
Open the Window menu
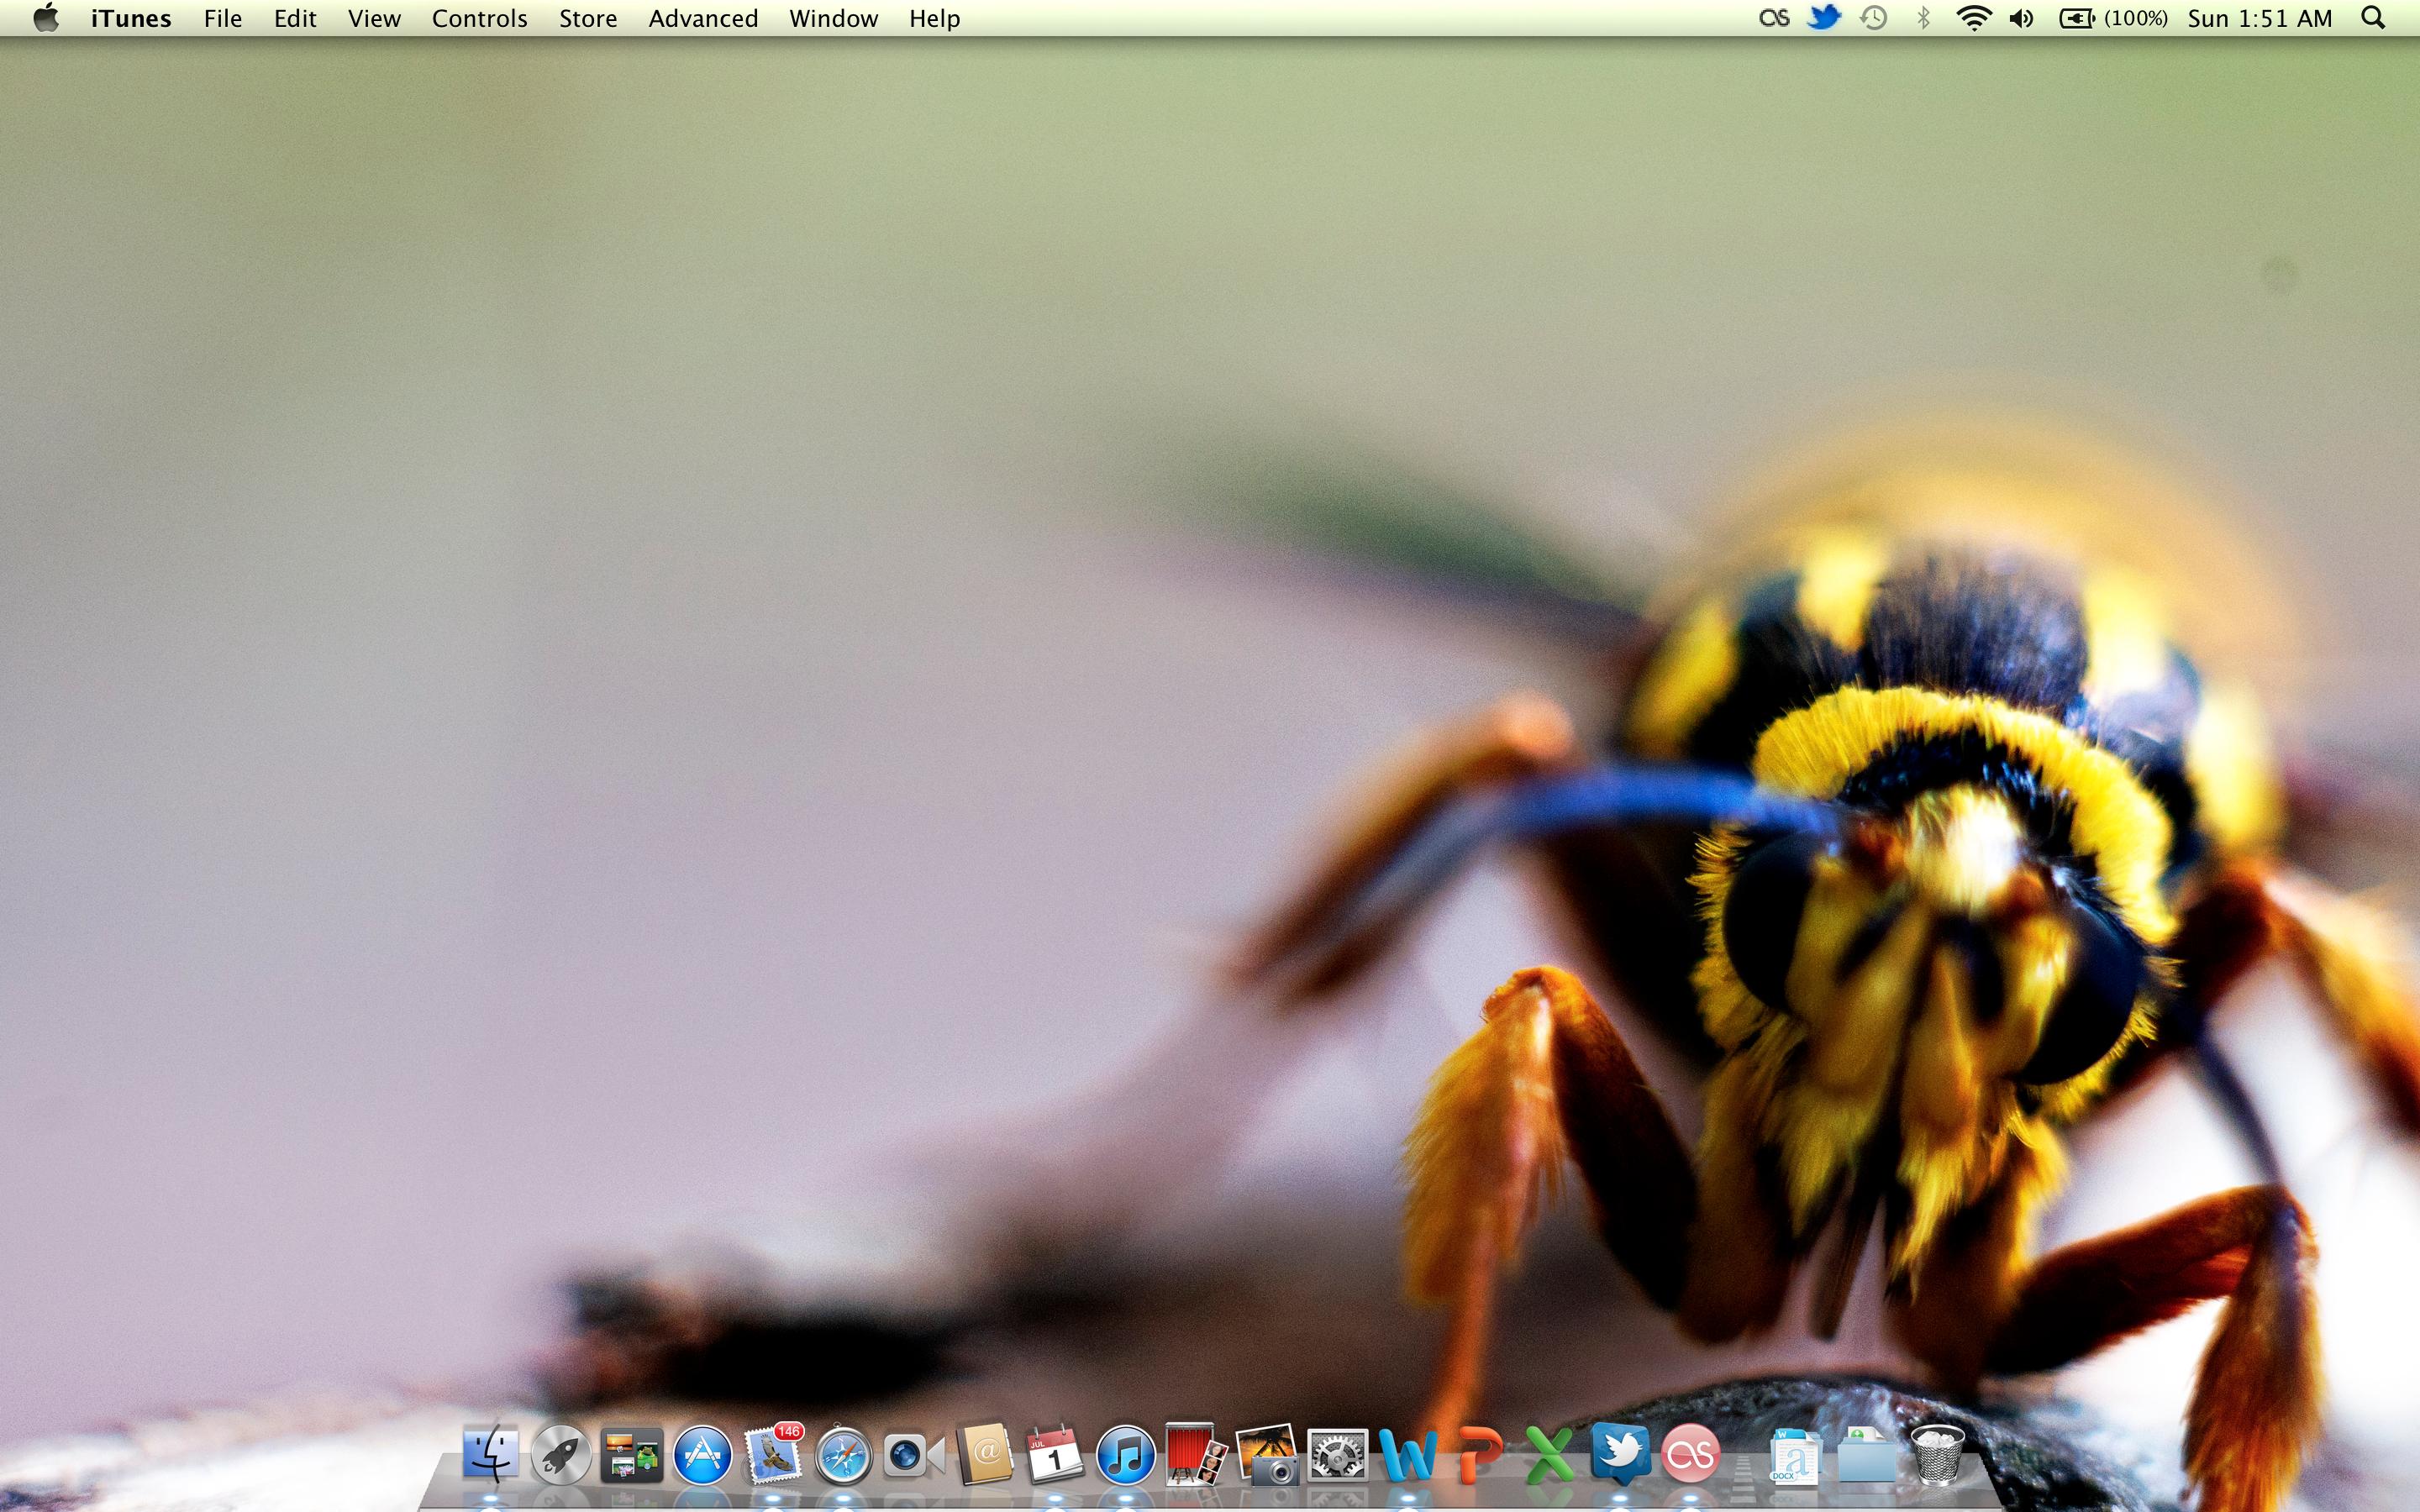[833, 18]
